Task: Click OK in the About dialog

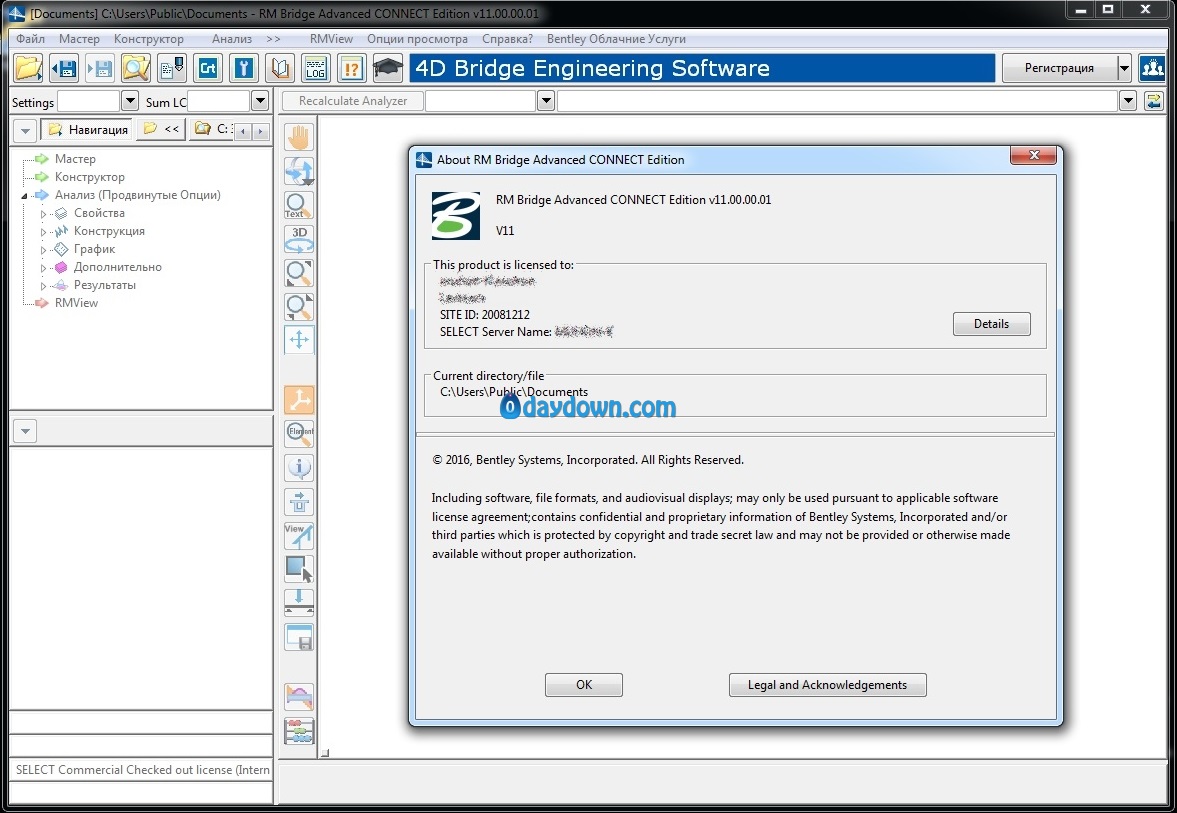Action: [583, 685]
